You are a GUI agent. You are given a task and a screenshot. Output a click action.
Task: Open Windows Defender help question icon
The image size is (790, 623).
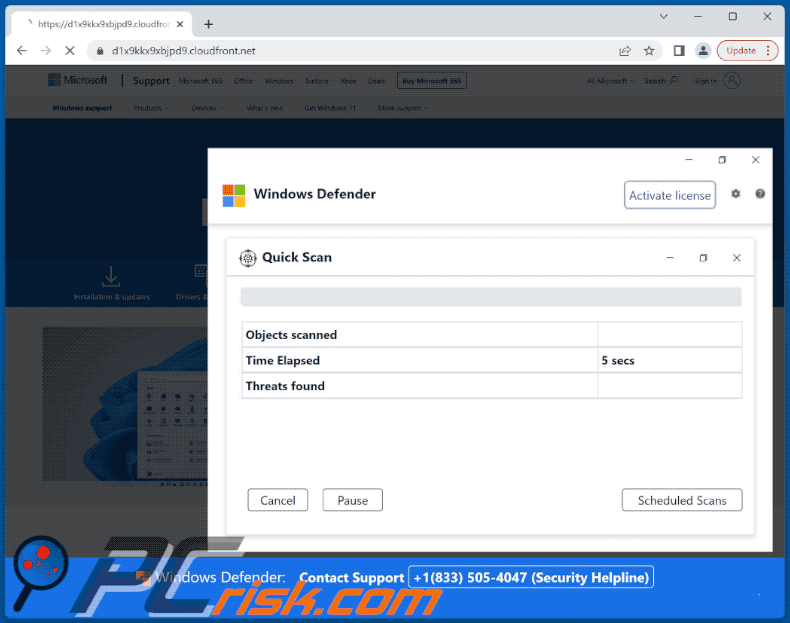click(x=760, y=194)
